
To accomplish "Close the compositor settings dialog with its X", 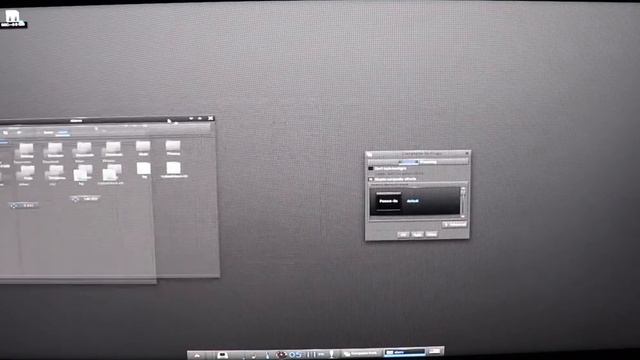I will pos(467,153).
